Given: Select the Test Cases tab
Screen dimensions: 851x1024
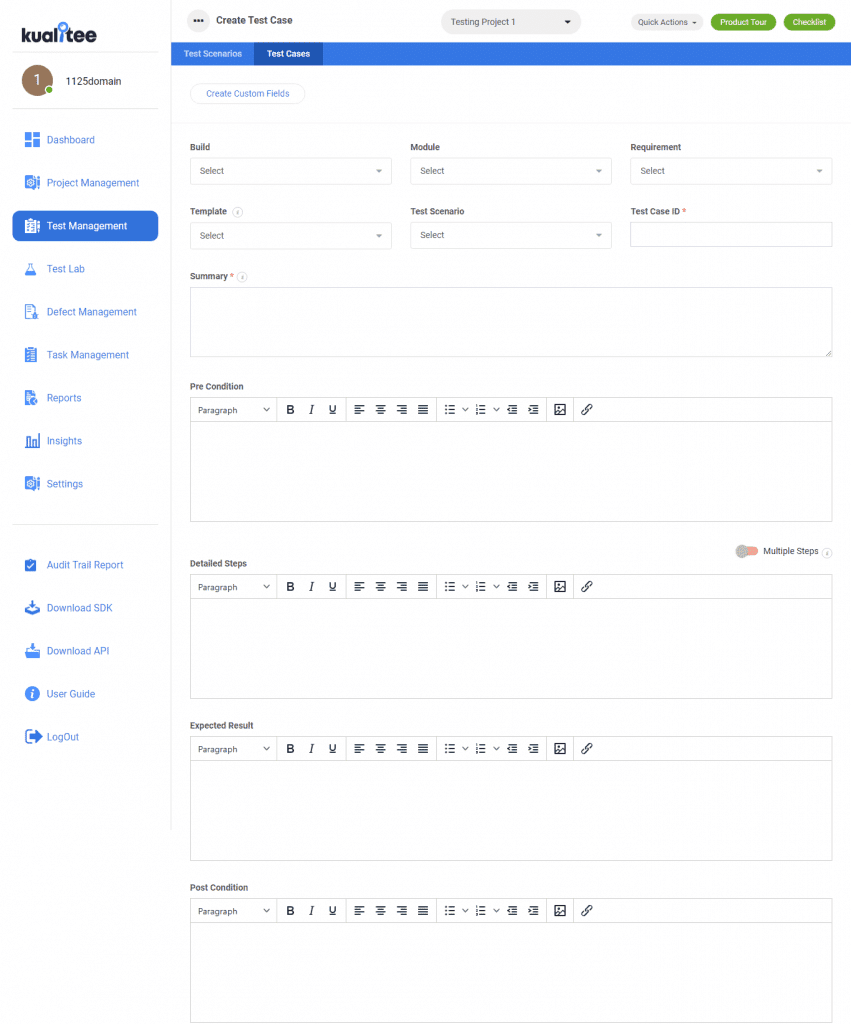Looking at the screenshot, I should point(288,54).
